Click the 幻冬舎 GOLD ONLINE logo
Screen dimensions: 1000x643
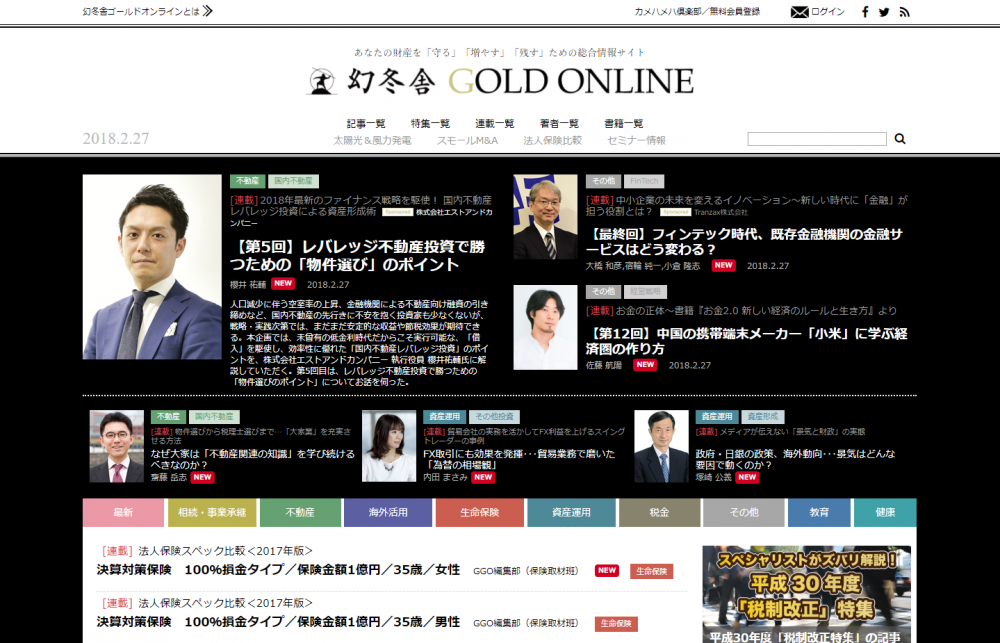click(500, 81)
